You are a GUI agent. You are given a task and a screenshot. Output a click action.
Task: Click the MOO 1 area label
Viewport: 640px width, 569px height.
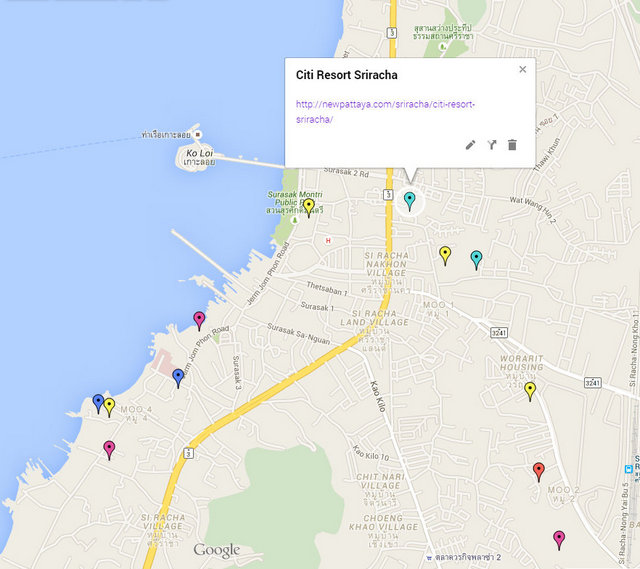click(x=438, y=309)
